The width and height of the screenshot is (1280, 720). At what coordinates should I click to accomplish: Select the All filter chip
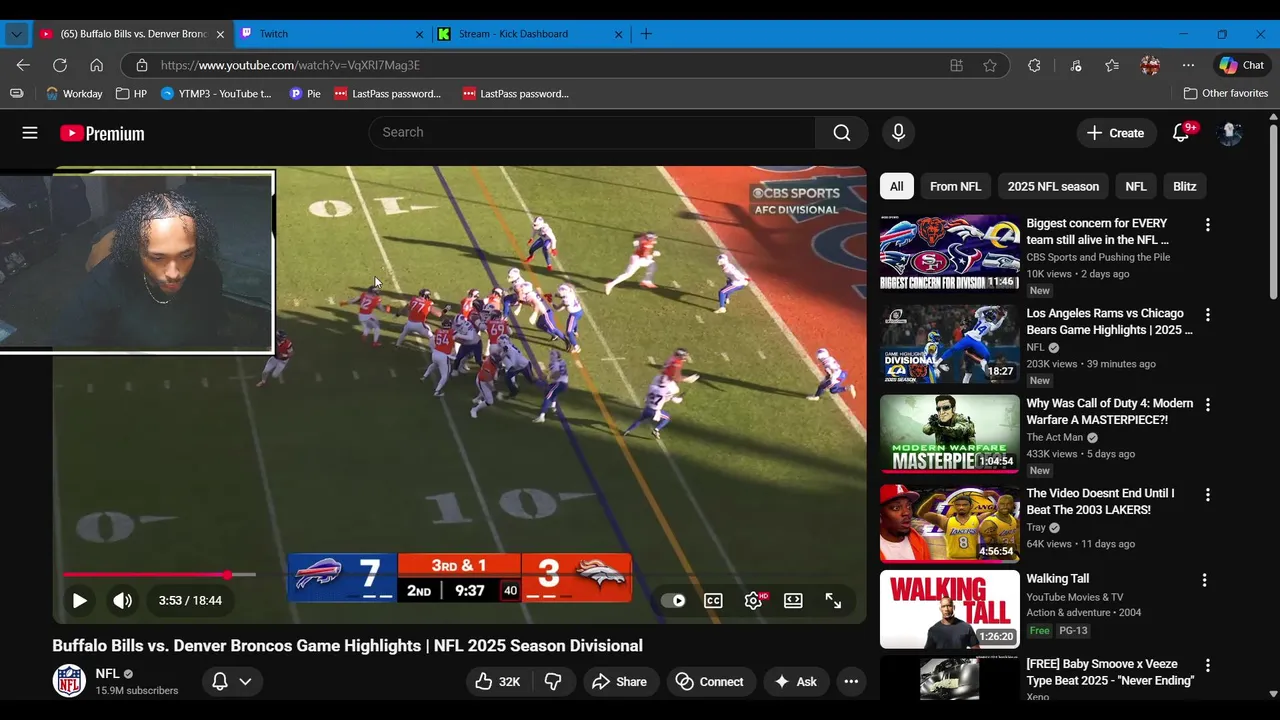897,186
